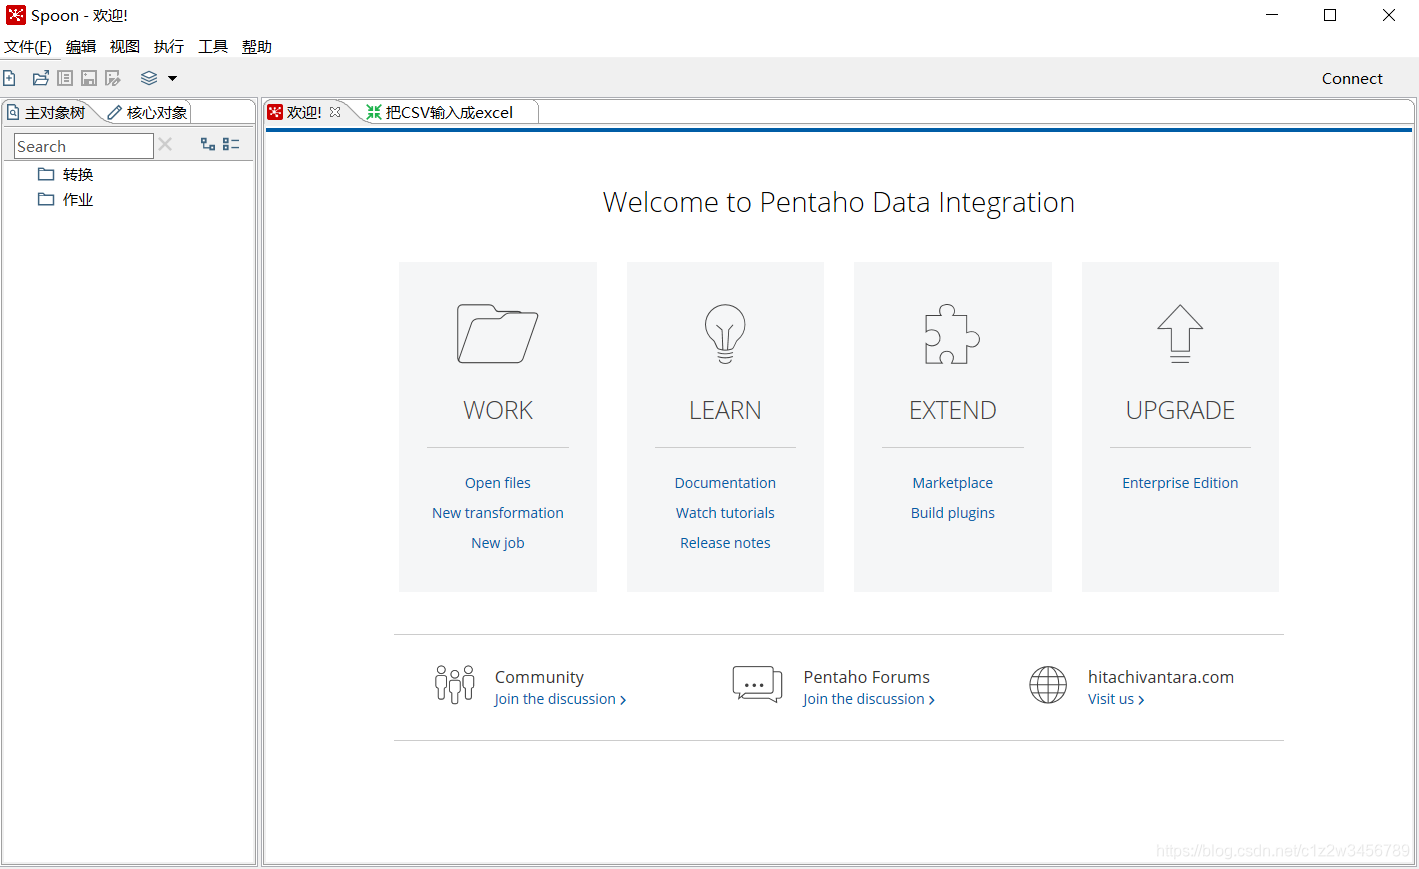Select the 转换 folder in tree

click(x=66, y=174)
